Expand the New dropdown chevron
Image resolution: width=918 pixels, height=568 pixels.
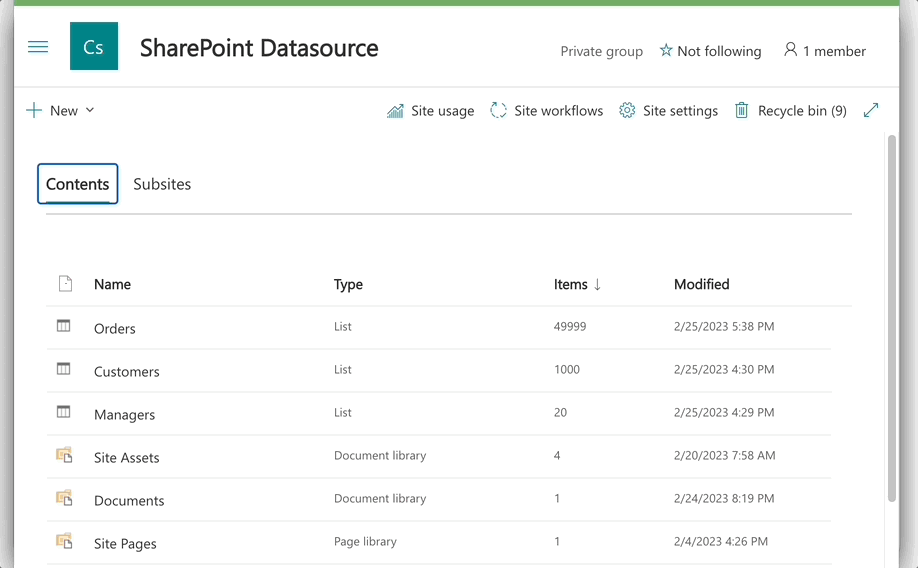(x=90, y=110)
